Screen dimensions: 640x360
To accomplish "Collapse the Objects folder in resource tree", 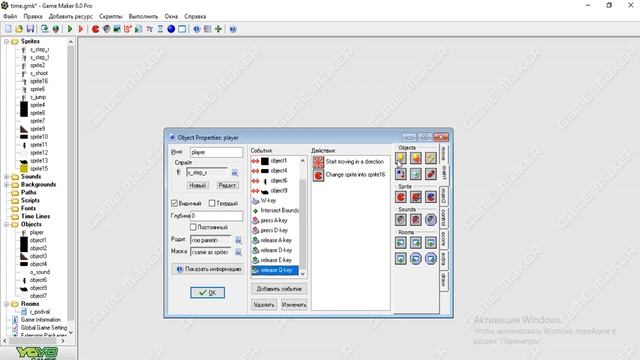I will (x=7, y=224).
